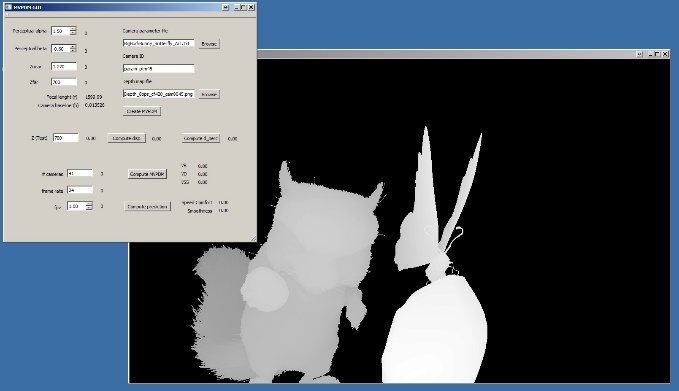This screenshot has width=679, height=391.
Task: Click the Compute disp button
Action: pyautogui.click(x=126, y=138)
